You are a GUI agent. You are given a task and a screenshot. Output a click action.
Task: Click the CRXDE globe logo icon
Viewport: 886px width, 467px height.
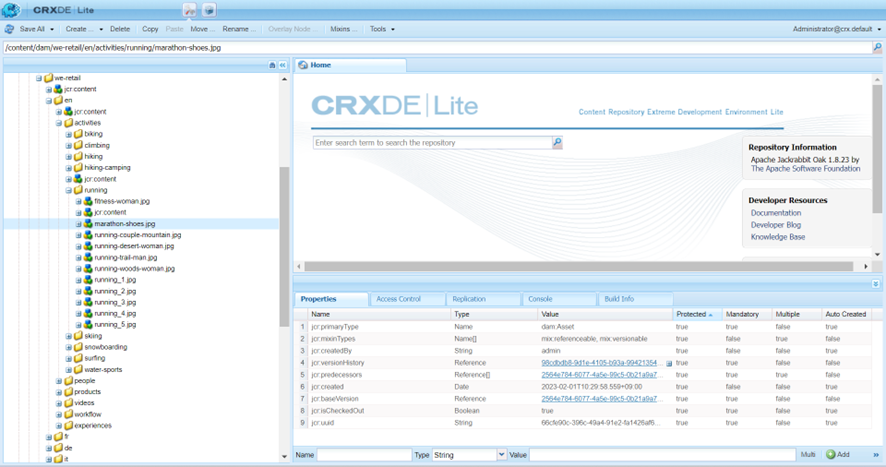[x=11, y=10]
